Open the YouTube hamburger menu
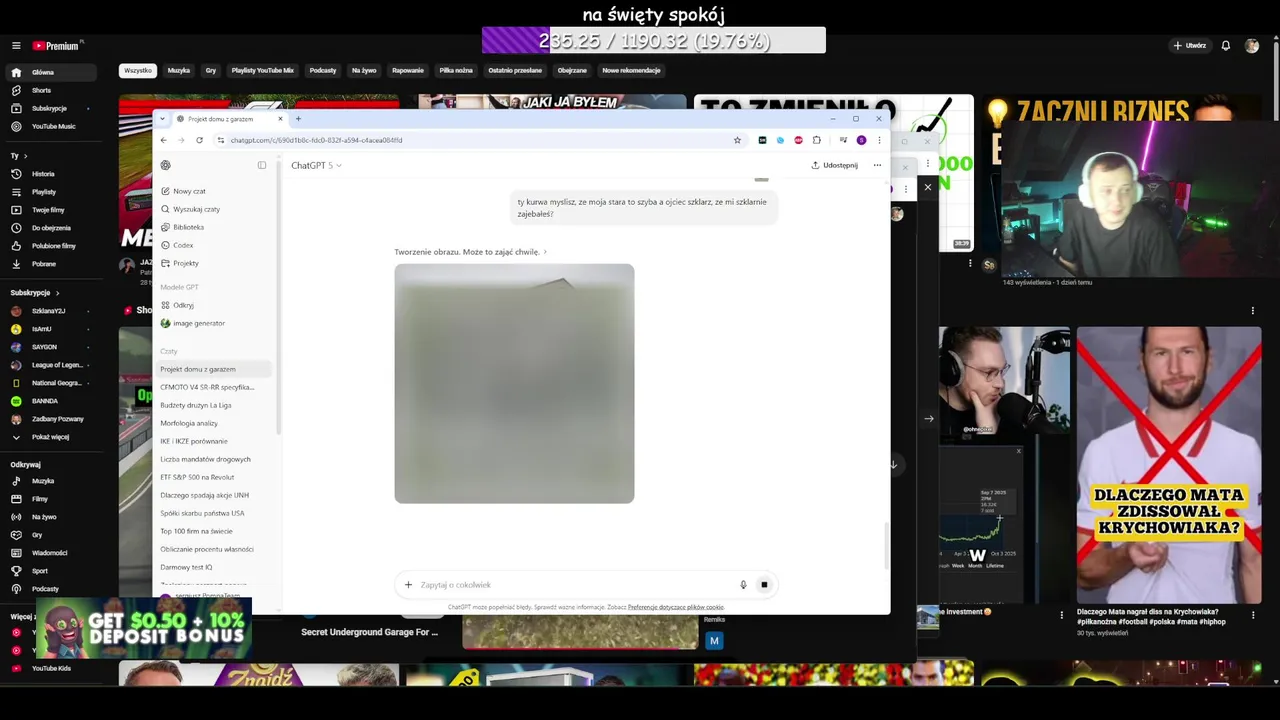1280x720 pixels. click(x=16, y=46)
